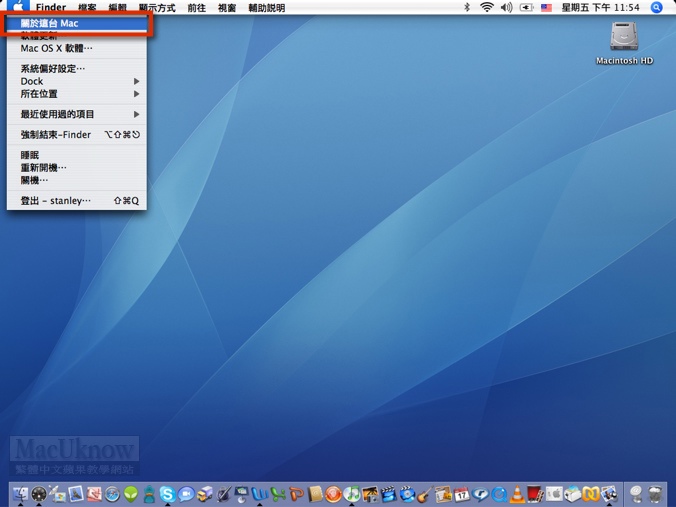The width and height of the screenshot is (676, 507).
Task: Choose 關於這台 Mac menu item
Action: 77,23
